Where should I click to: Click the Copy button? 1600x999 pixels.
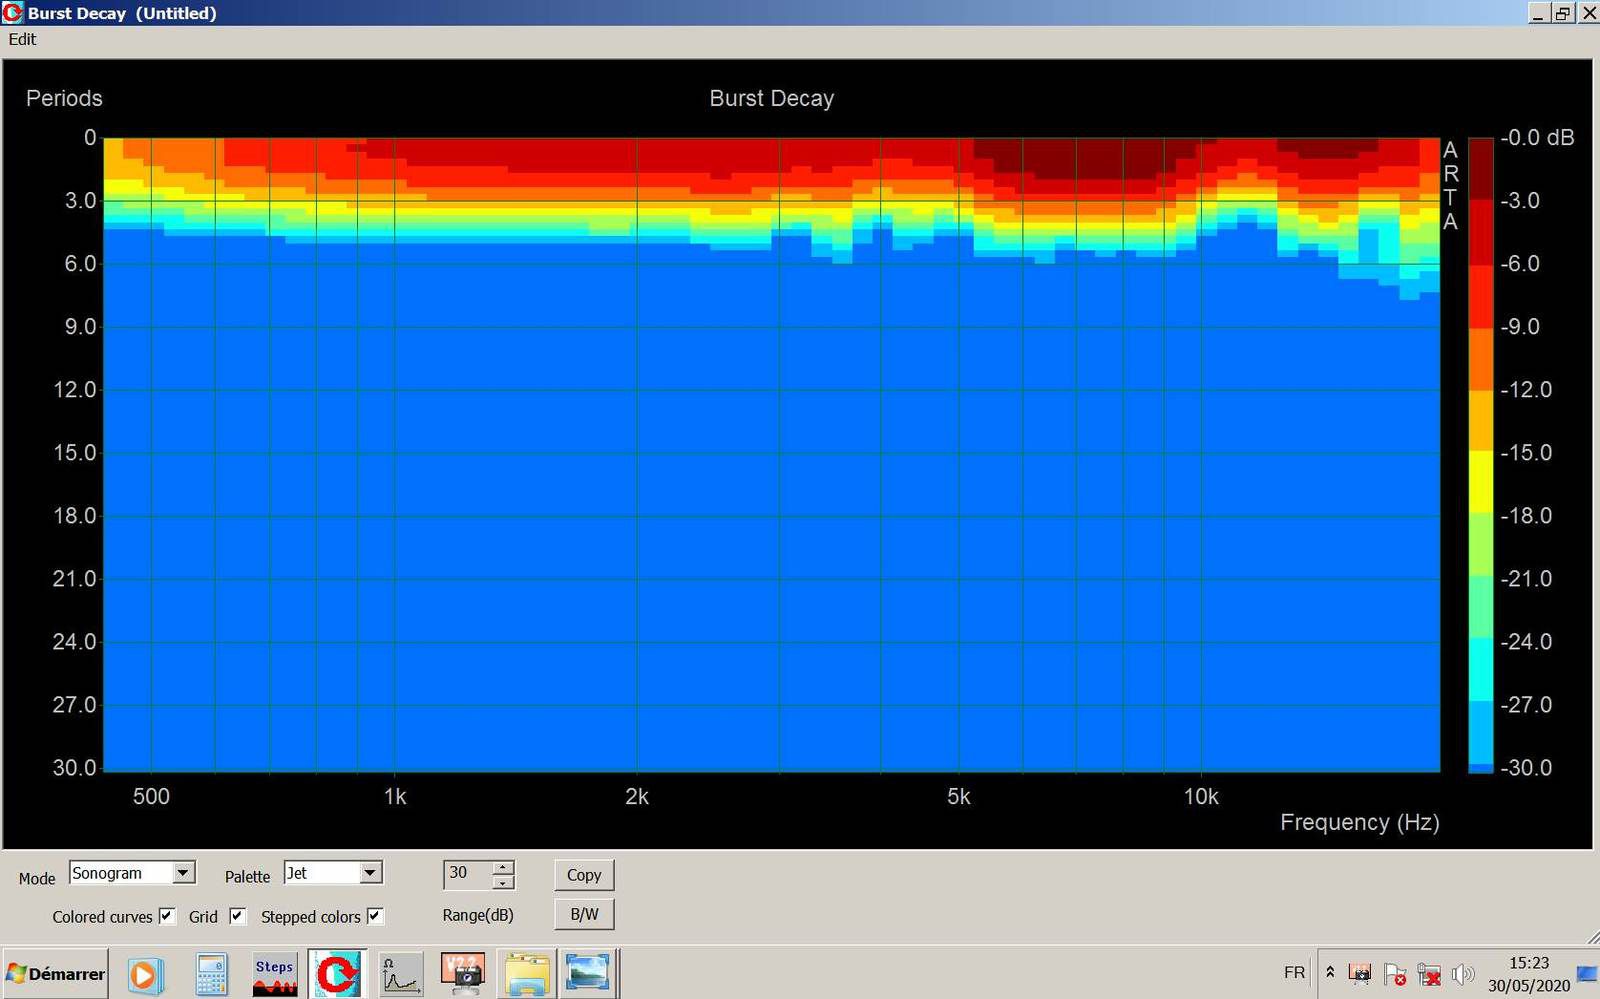pos(584,875)
